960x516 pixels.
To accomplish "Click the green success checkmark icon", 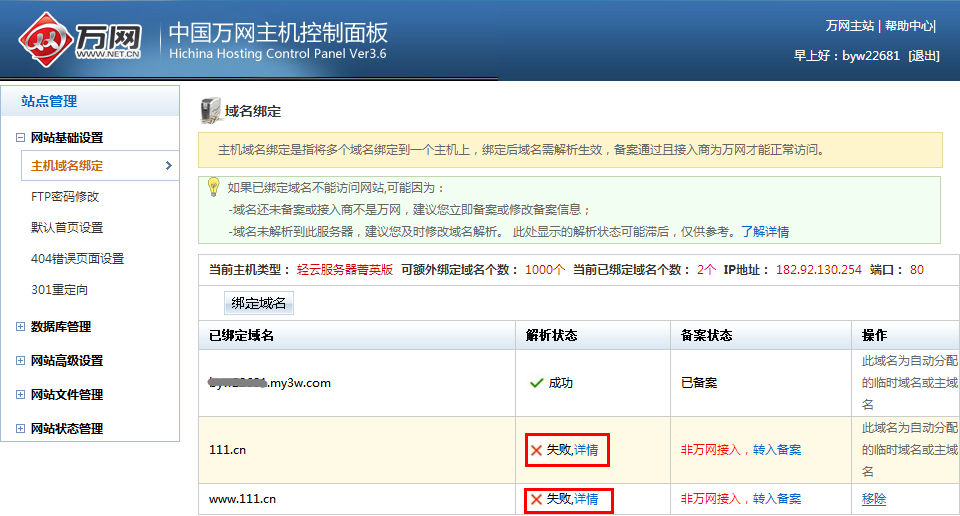I will (x=537, y=383).
